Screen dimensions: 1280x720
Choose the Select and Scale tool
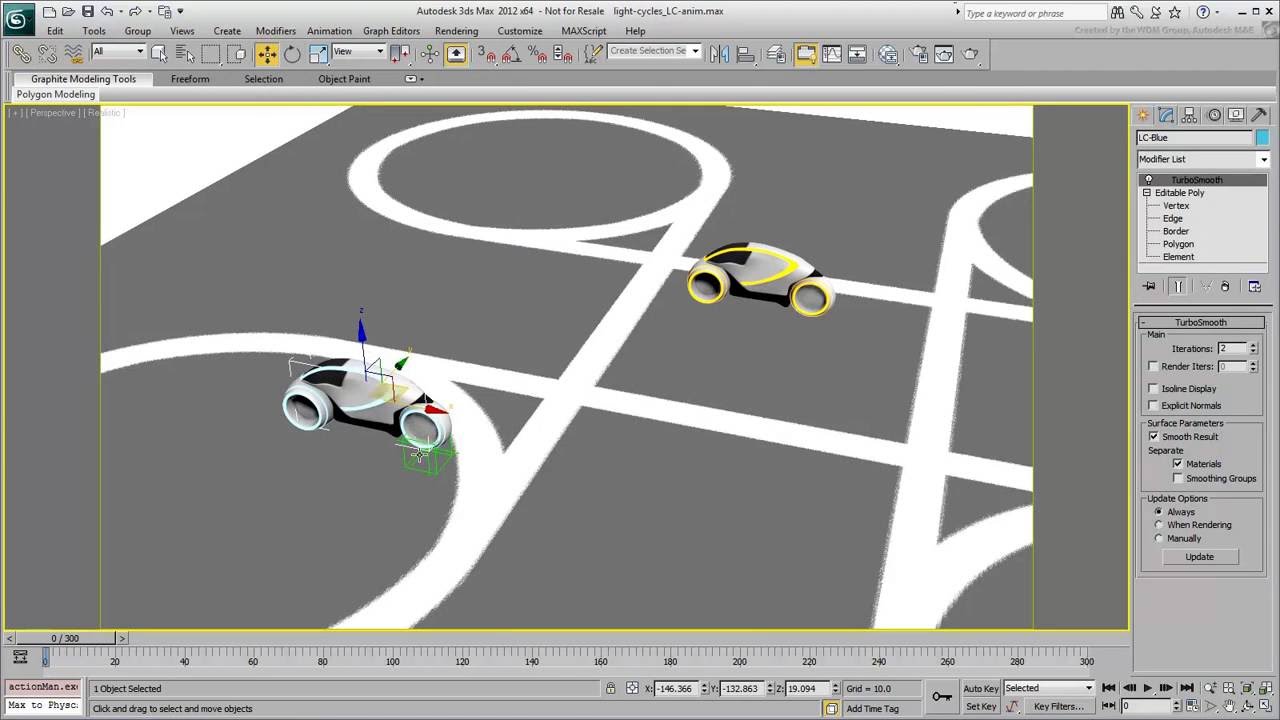point(319,54)
